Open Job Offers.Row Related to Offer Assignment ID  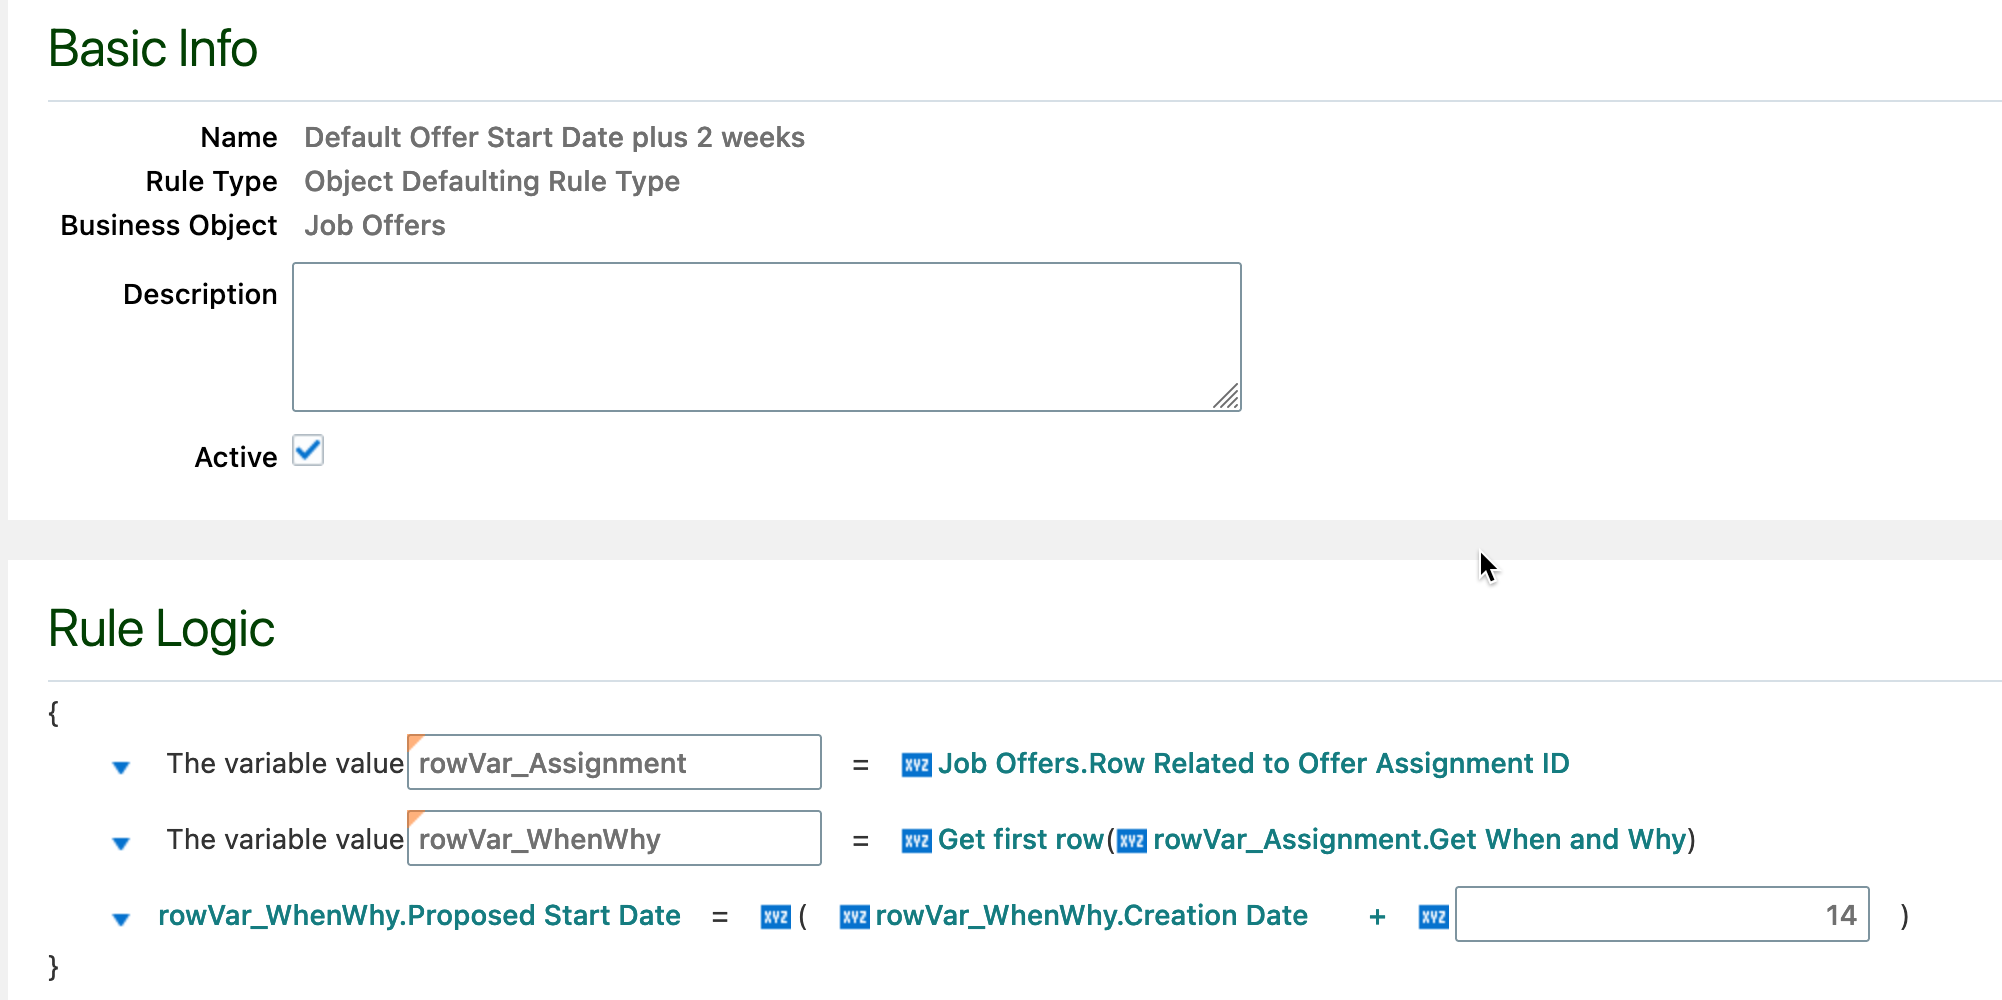coord(1254,763)
